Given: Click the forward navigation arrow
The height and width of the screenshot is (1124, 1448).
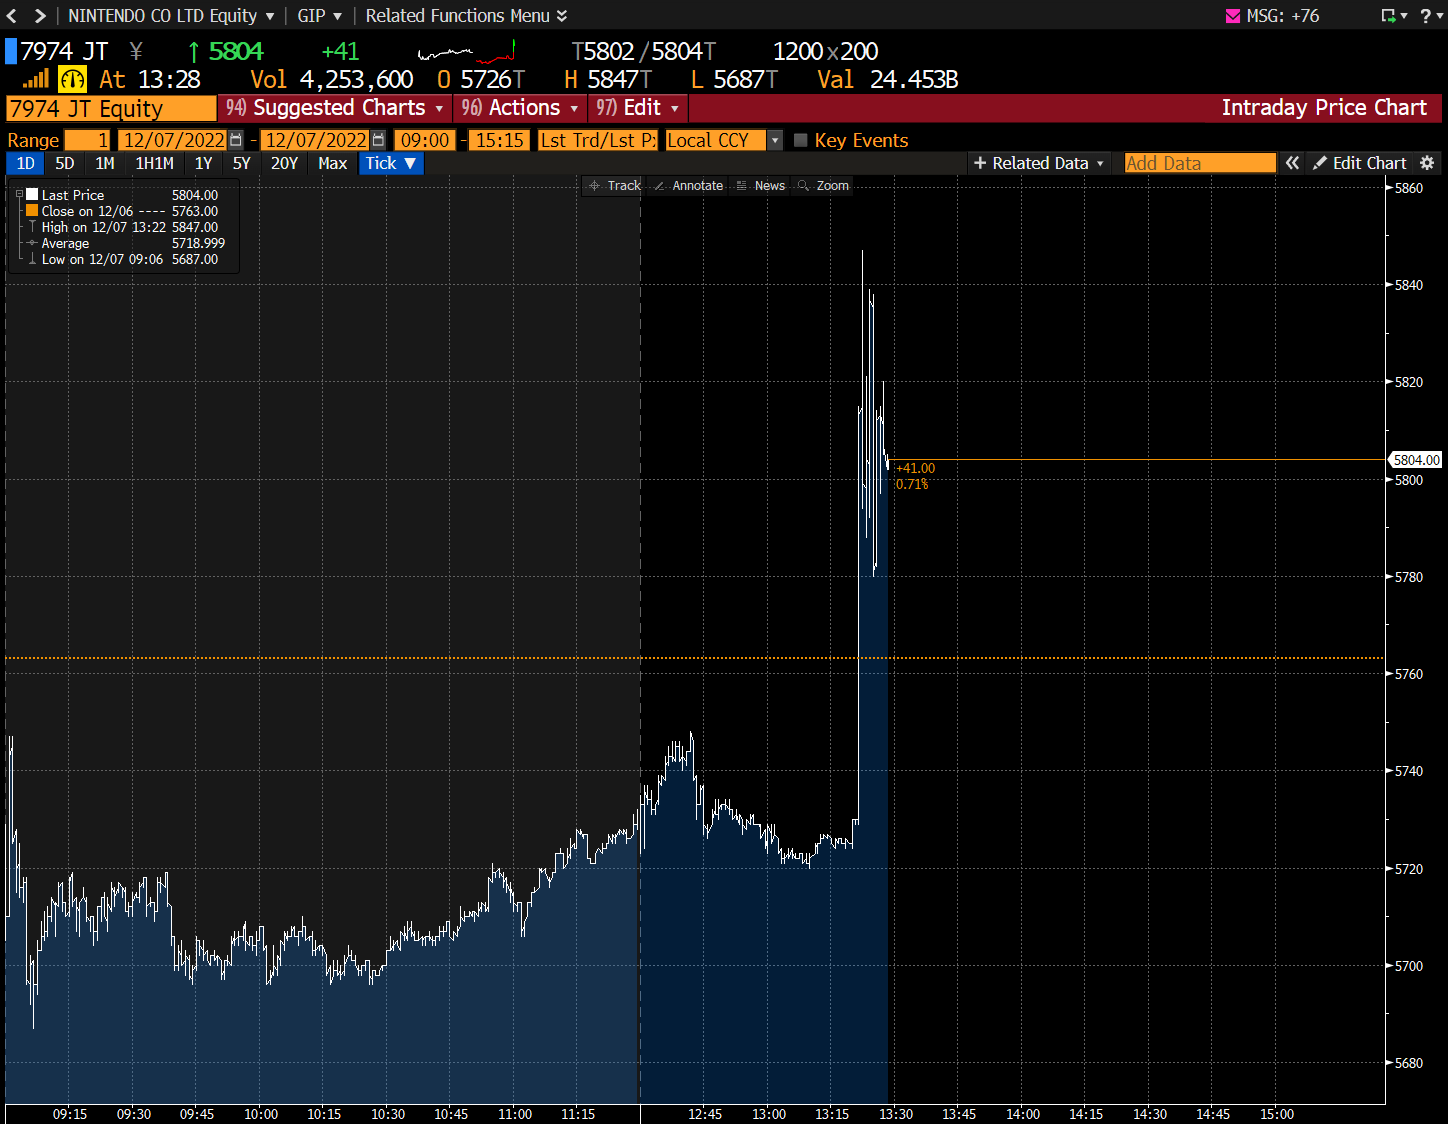Looking at the screenshot, I should point(40,16).
